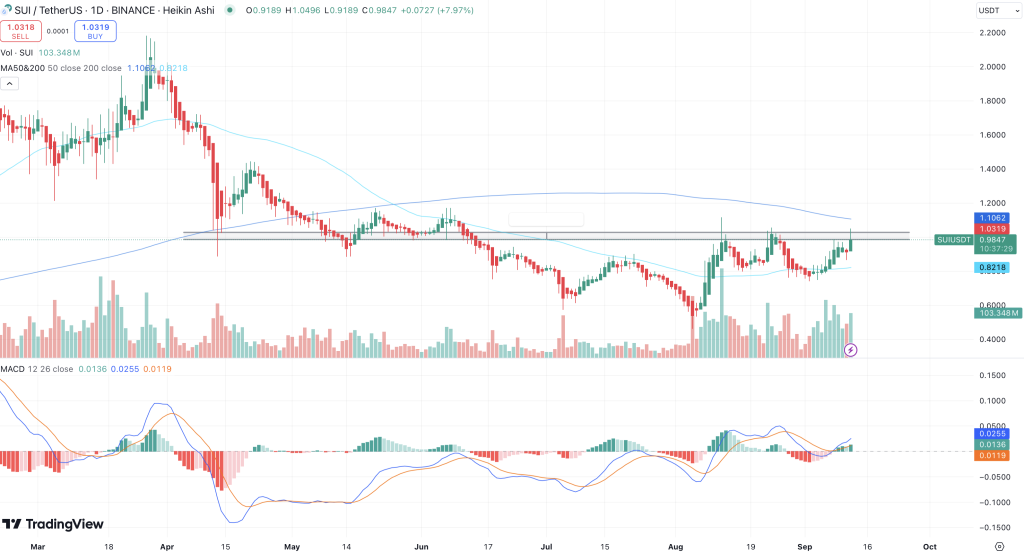Click the green 0.0136 MACD histogram label
The image size is (1024, 553).
coord(992,445)
